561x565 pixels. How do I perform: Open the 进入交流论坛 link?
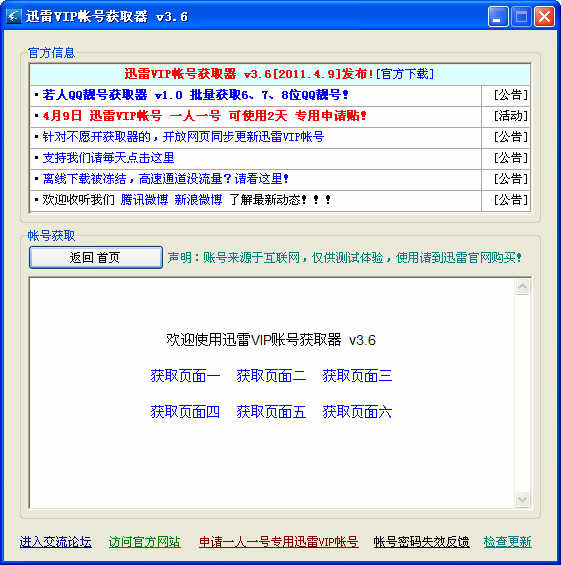pos(55,542)
